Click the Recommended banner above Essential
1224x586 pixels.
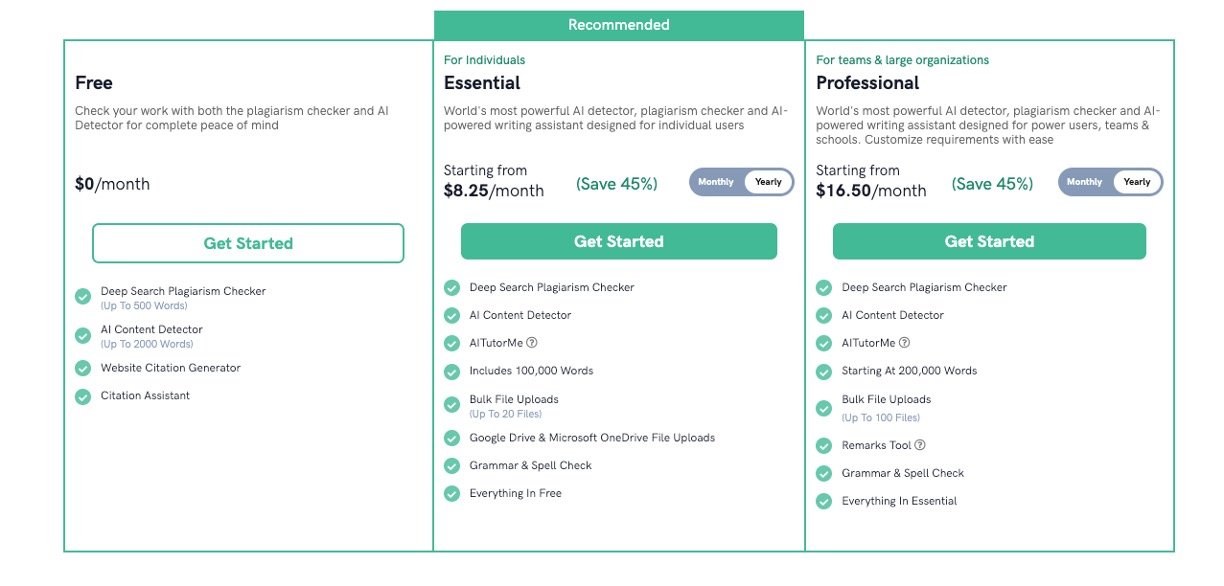pos(618,25)
